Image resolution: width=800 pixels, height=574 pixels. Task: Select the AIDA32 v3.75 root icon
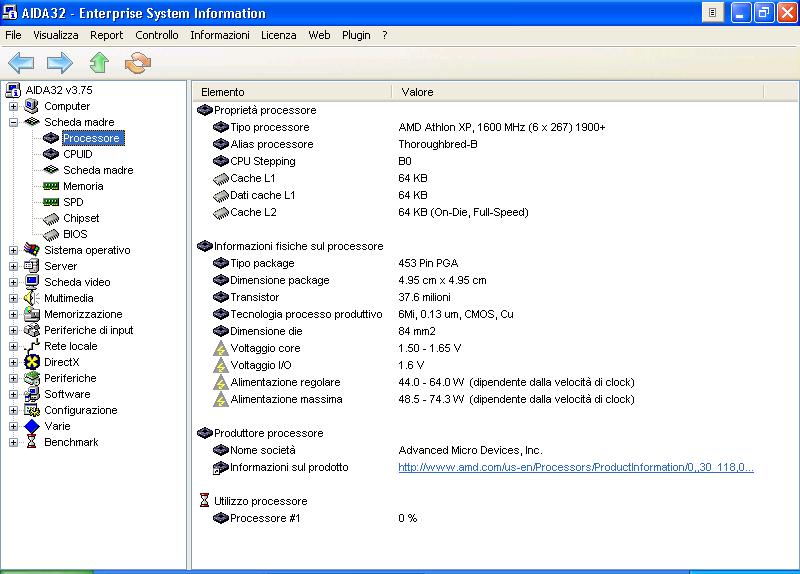[13, 90]
